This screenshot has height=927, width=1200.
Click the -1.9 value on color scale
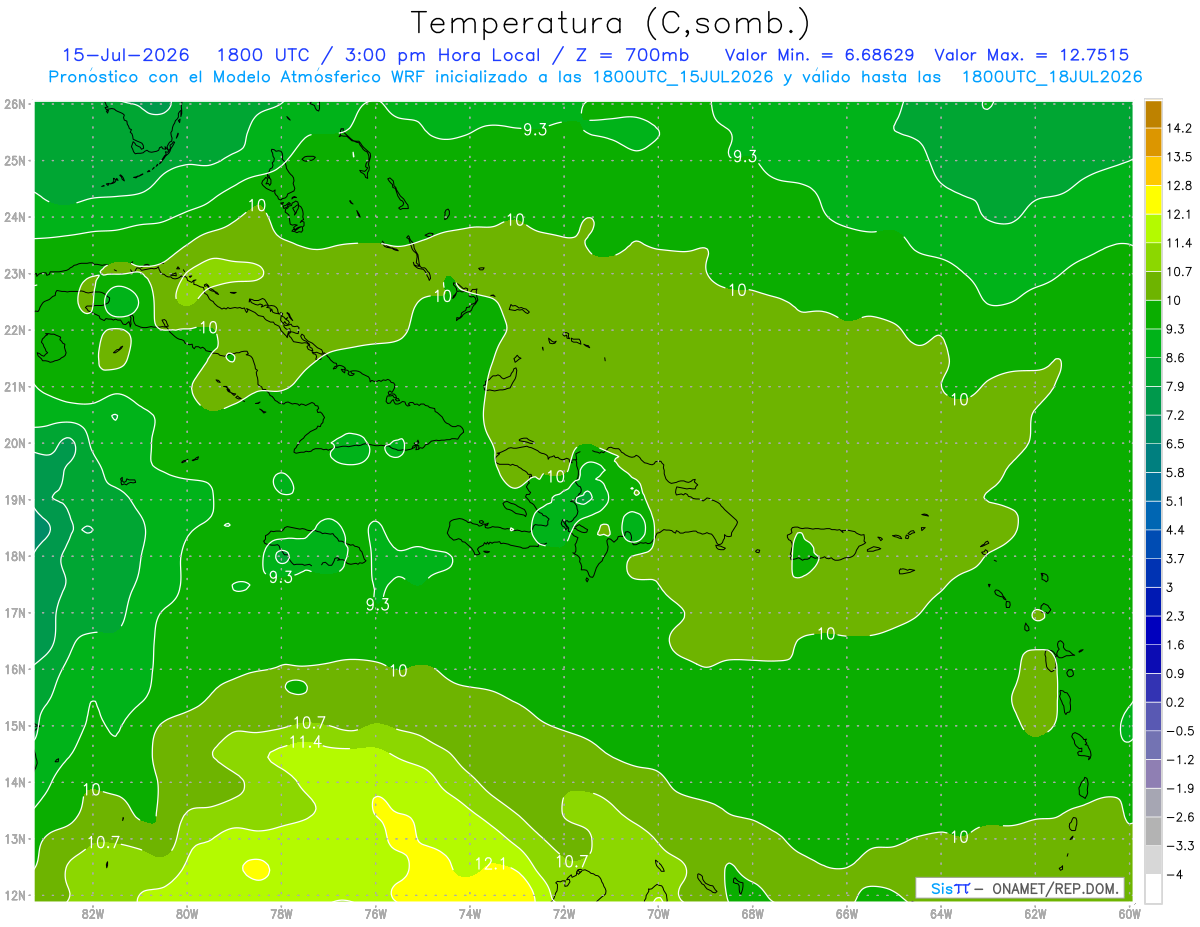(1179, 788)
